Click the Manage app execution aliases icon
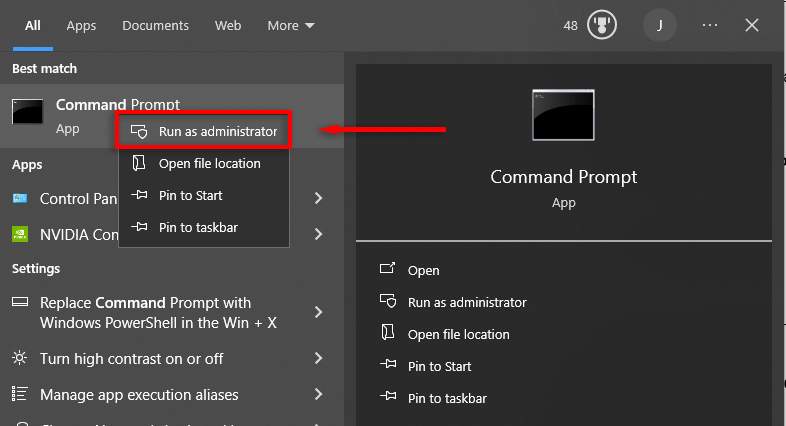The height and width of the screenshot is (426, 786). click(x=20, y=395)
